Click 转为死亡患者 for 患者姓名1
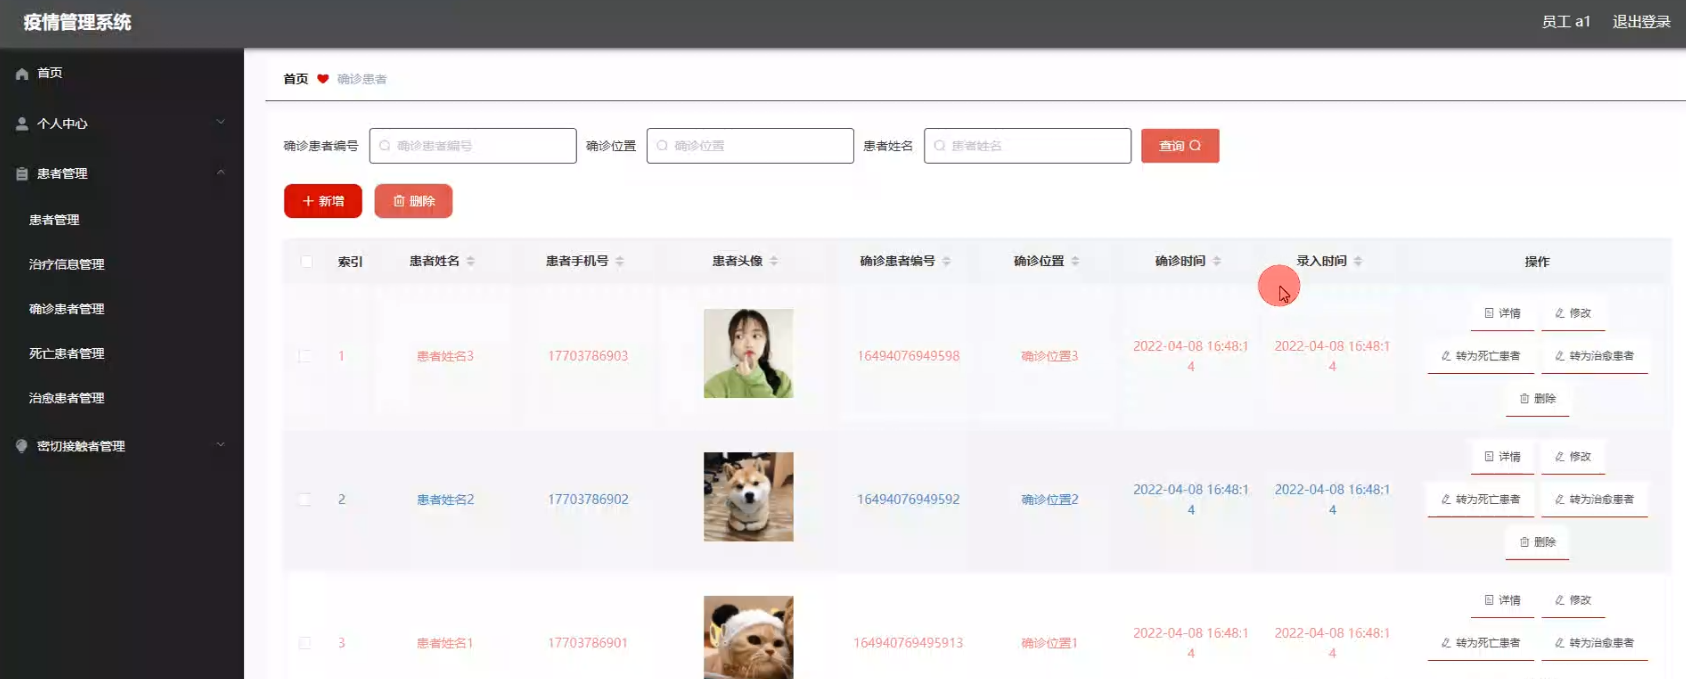 1481,643
